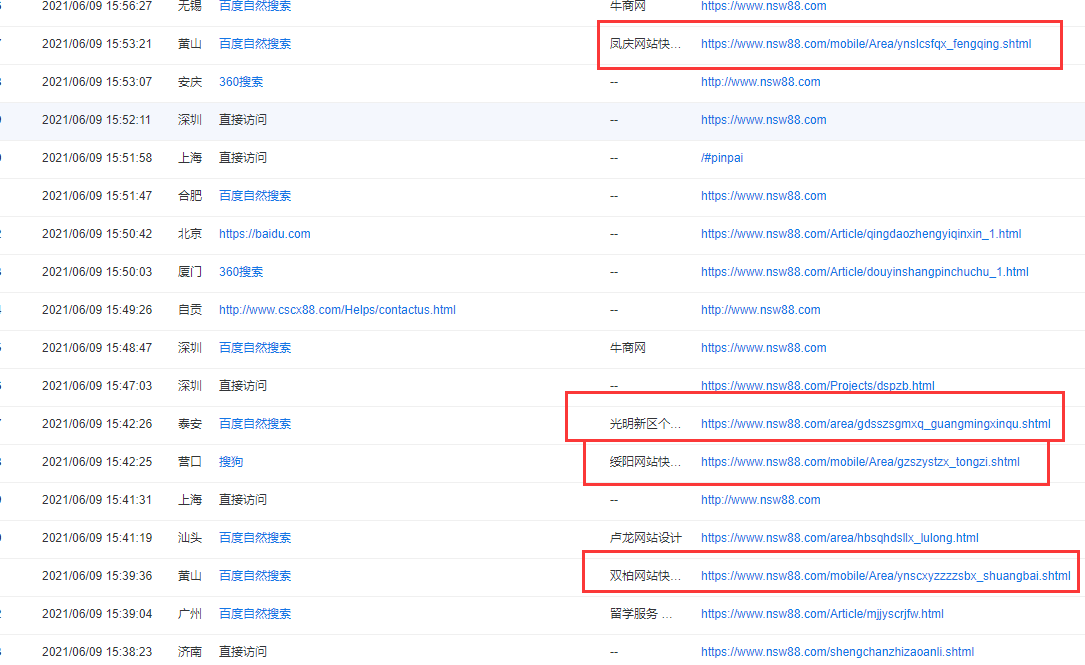Open the guangmingxinqu area link for 泰安
Image resolution: width=1085 pixels, height=665 pixels.
click(876, 423)
